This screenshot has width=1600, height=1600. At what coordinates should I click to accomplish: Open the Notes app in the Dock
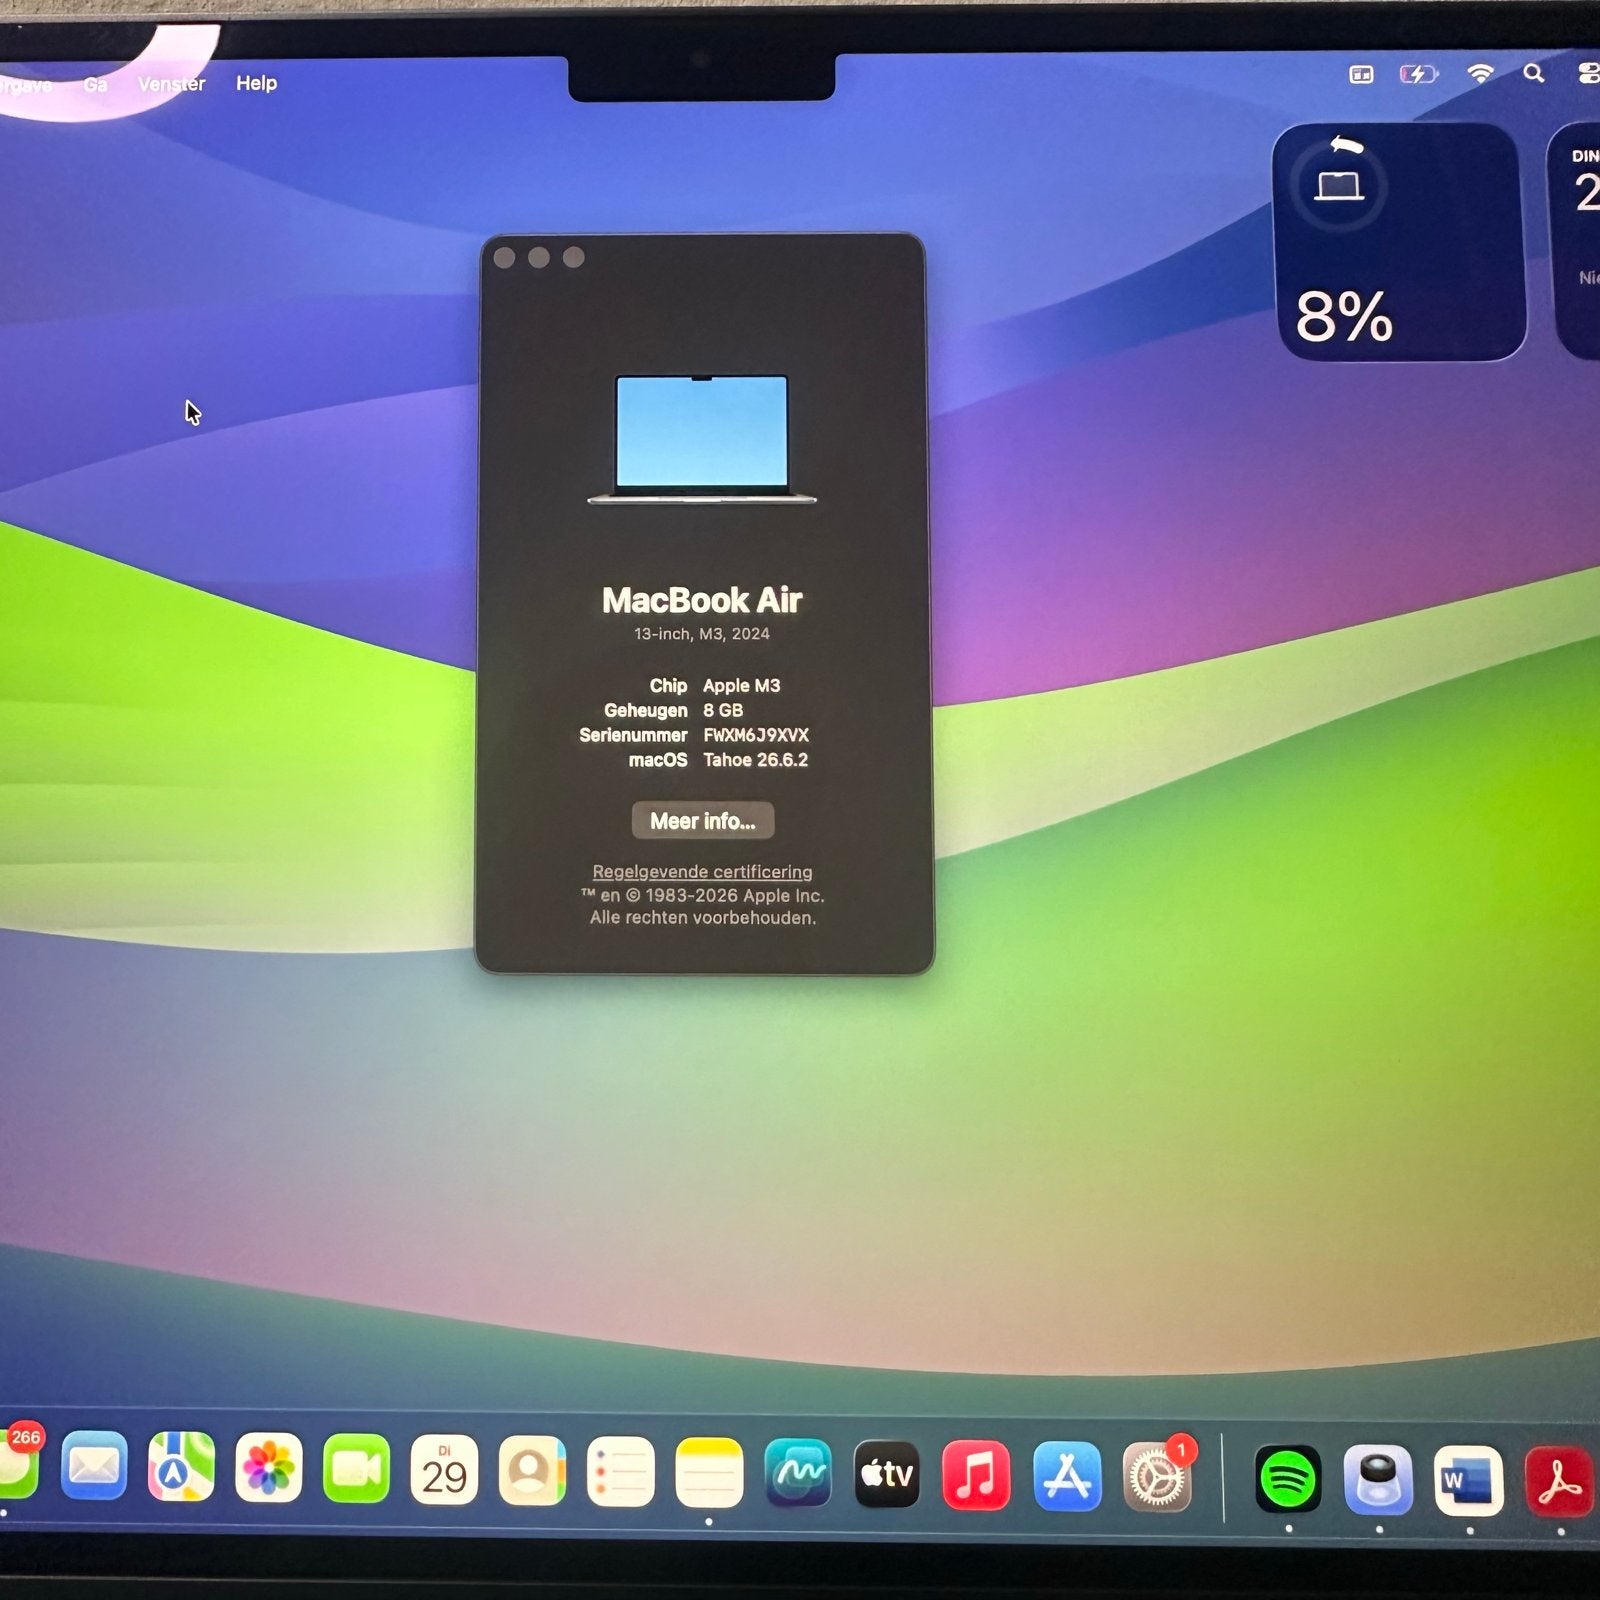click(709, 1472)
